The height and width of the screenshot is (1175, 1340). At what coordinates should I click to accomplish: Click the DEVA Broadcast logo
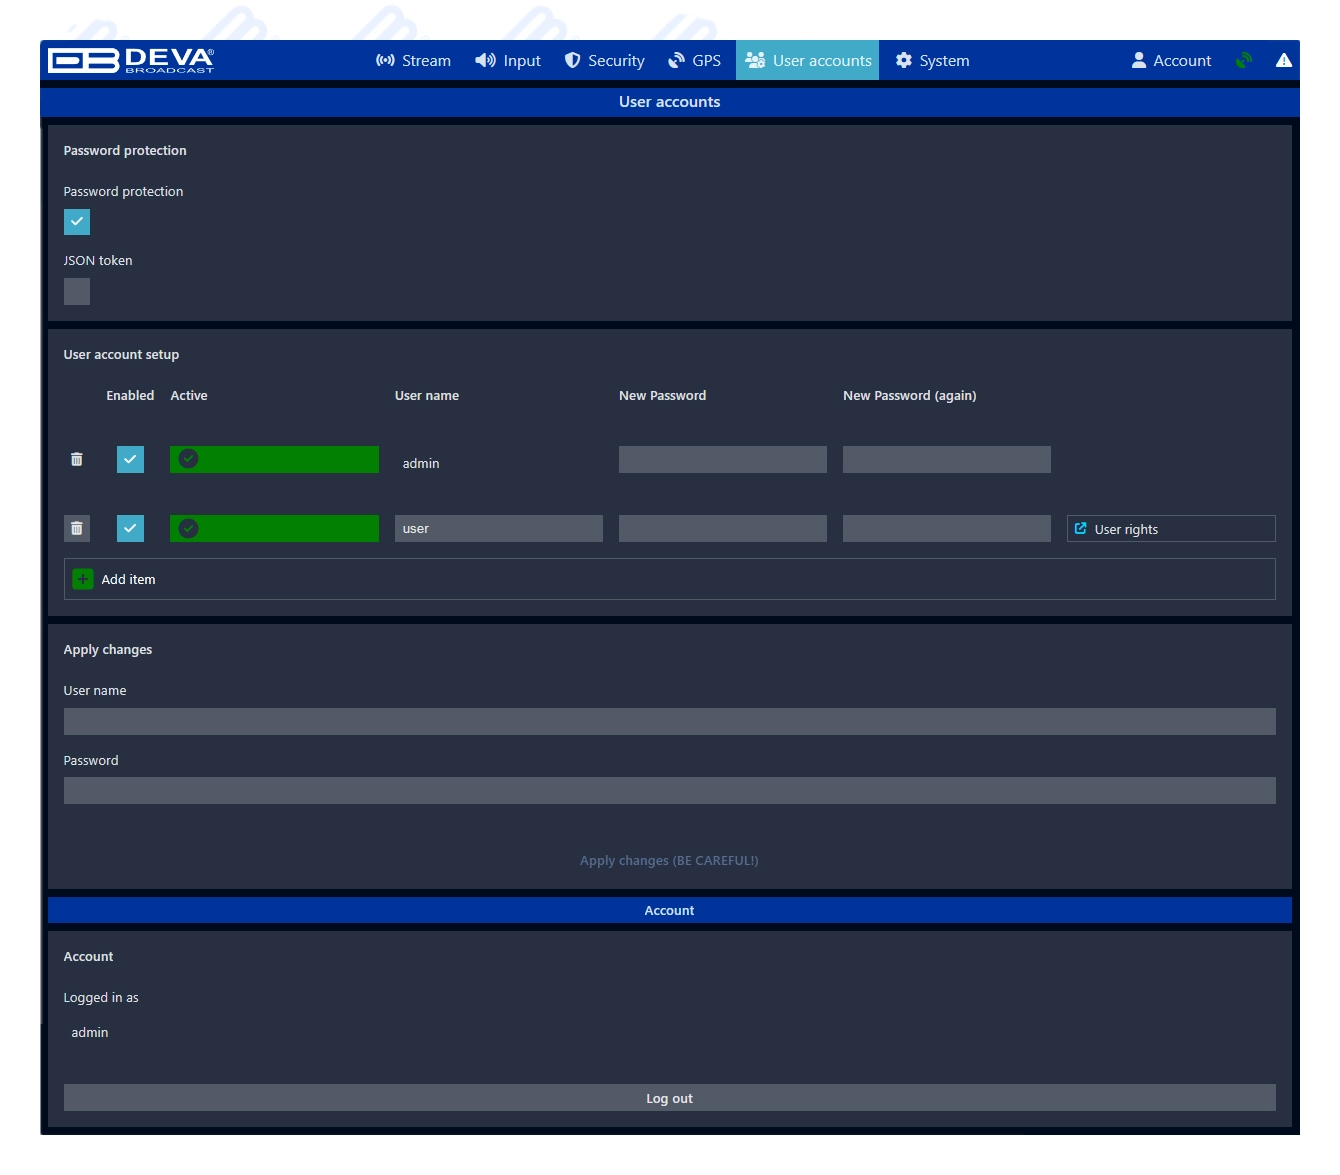(x=131, y=59)
